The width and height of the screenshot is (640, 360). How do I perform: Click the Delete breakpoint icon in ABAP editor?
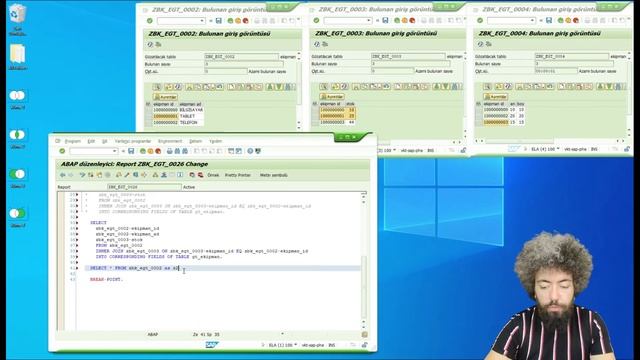click(x=200, y=175)
